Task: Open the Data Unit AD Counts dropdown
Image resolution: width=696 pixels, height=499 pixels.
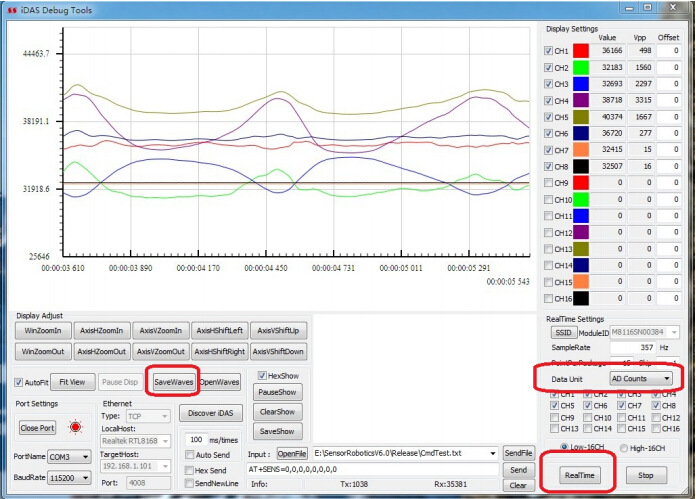Action: (x=642, y=379)
